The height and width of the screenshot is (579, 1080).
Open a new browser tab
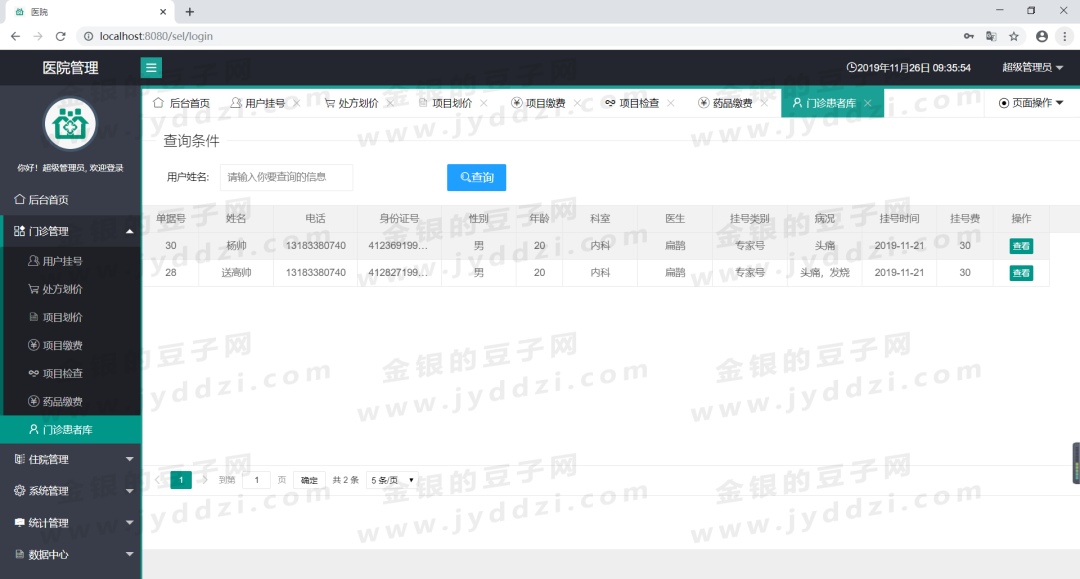[190, 12]
